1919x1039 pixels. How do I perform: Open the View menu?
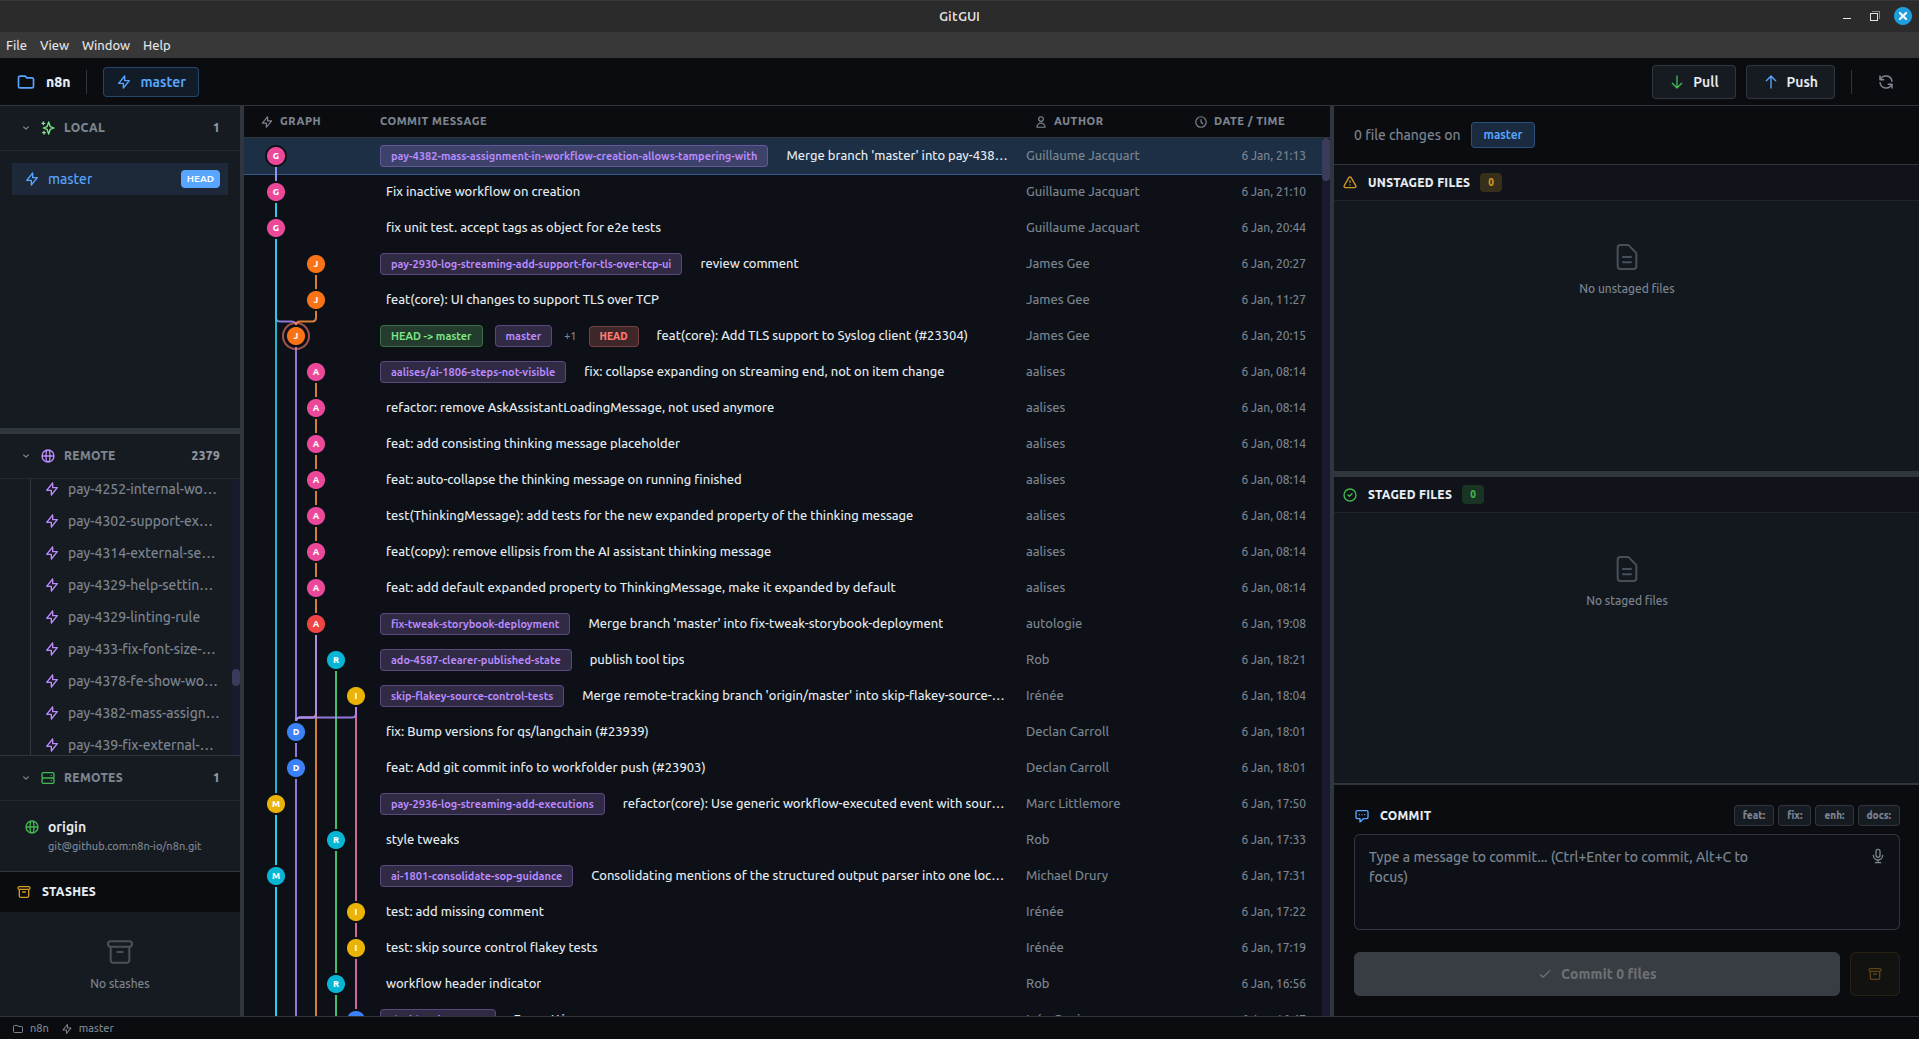click(54, 45)
